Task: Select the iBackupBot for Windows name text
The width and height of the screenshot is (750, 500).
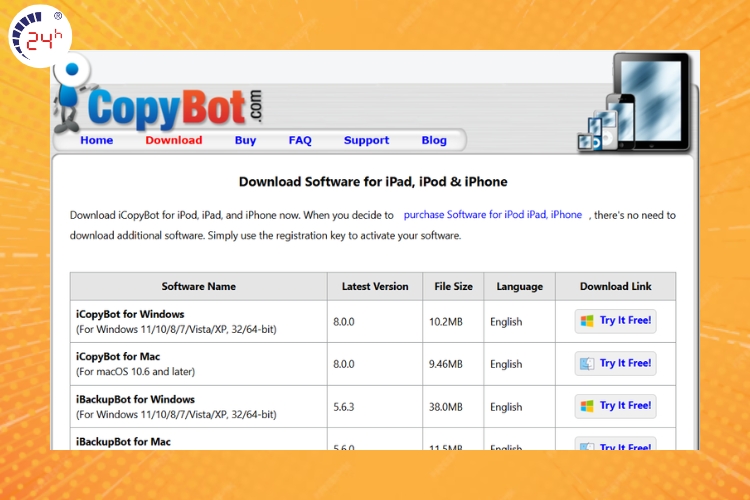Action: pyautogui.click(x=135, y=399)
